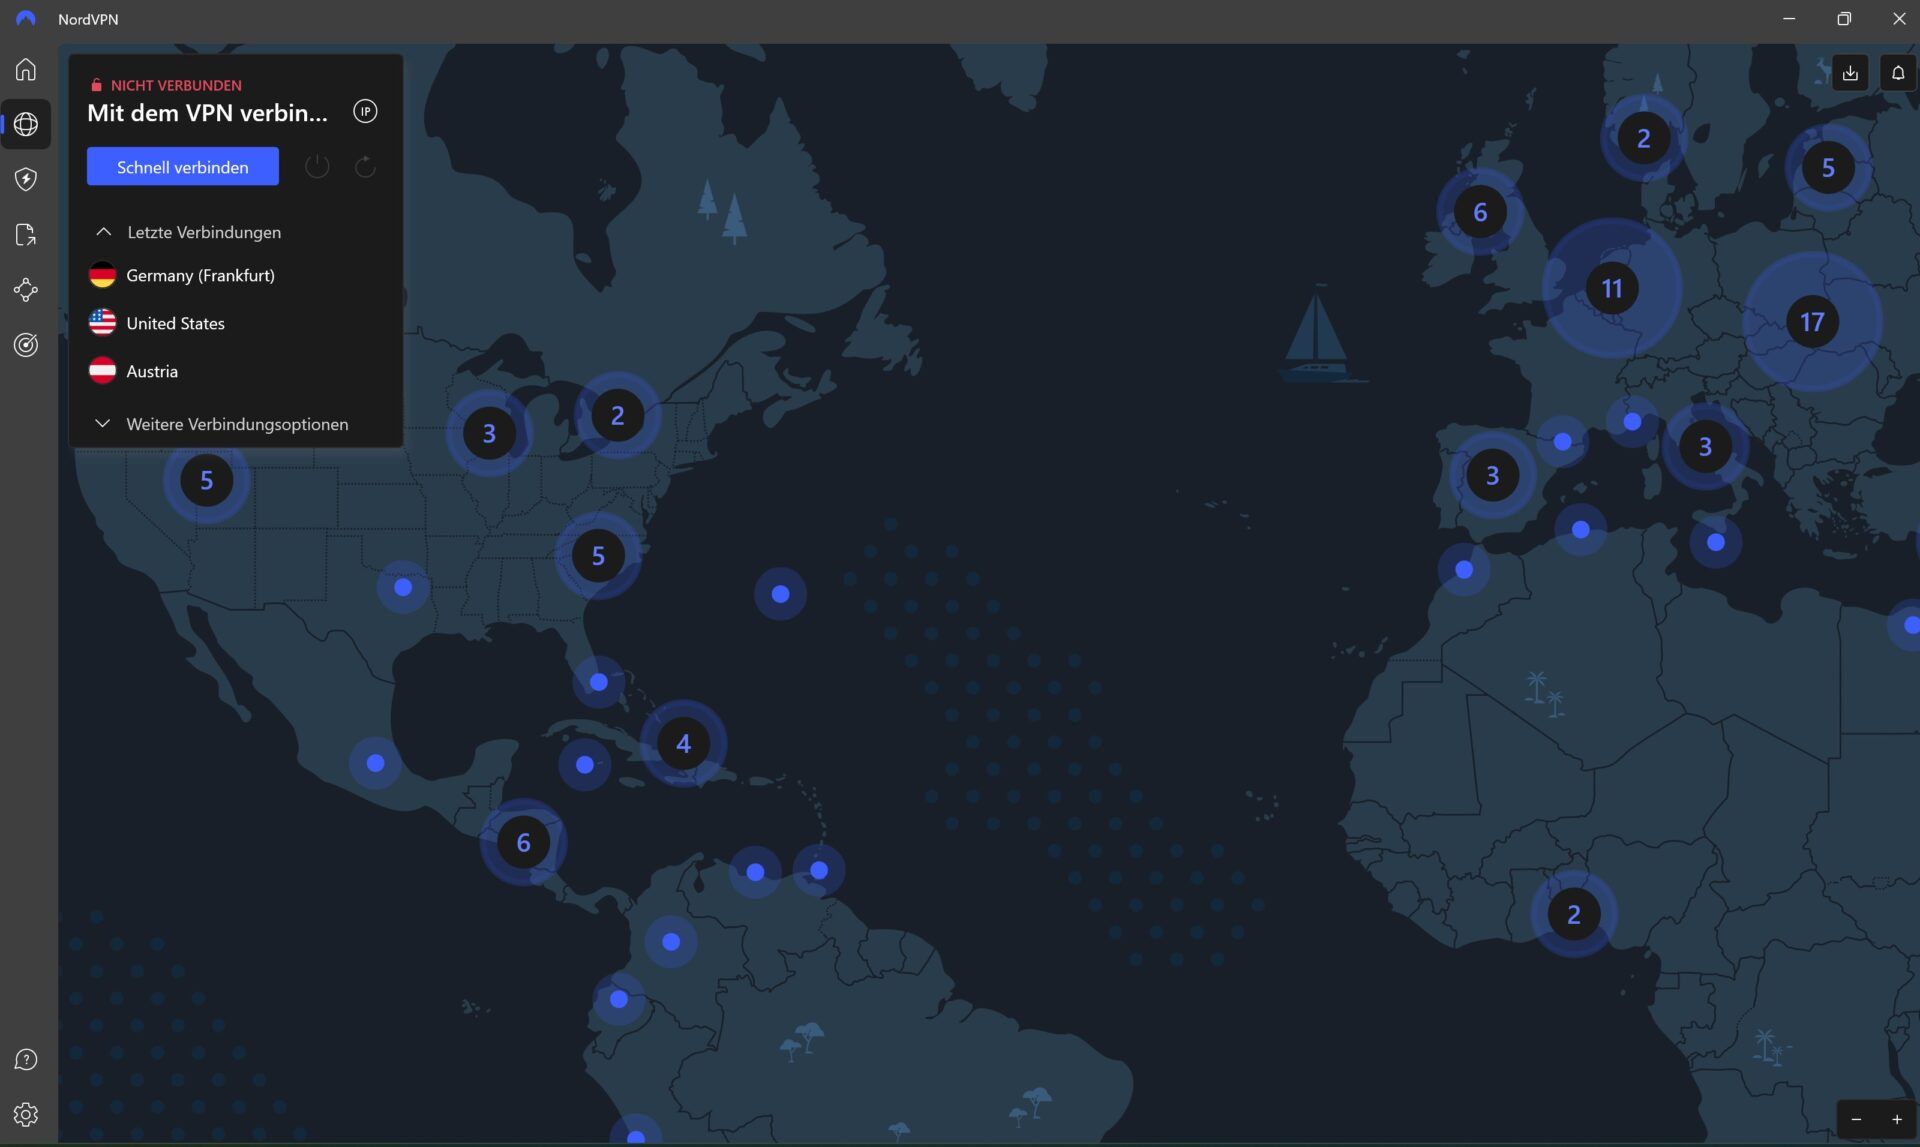Zoom in the map with plus button
This screenshot has width=1920, height=1147.
pos(1896,1119)
